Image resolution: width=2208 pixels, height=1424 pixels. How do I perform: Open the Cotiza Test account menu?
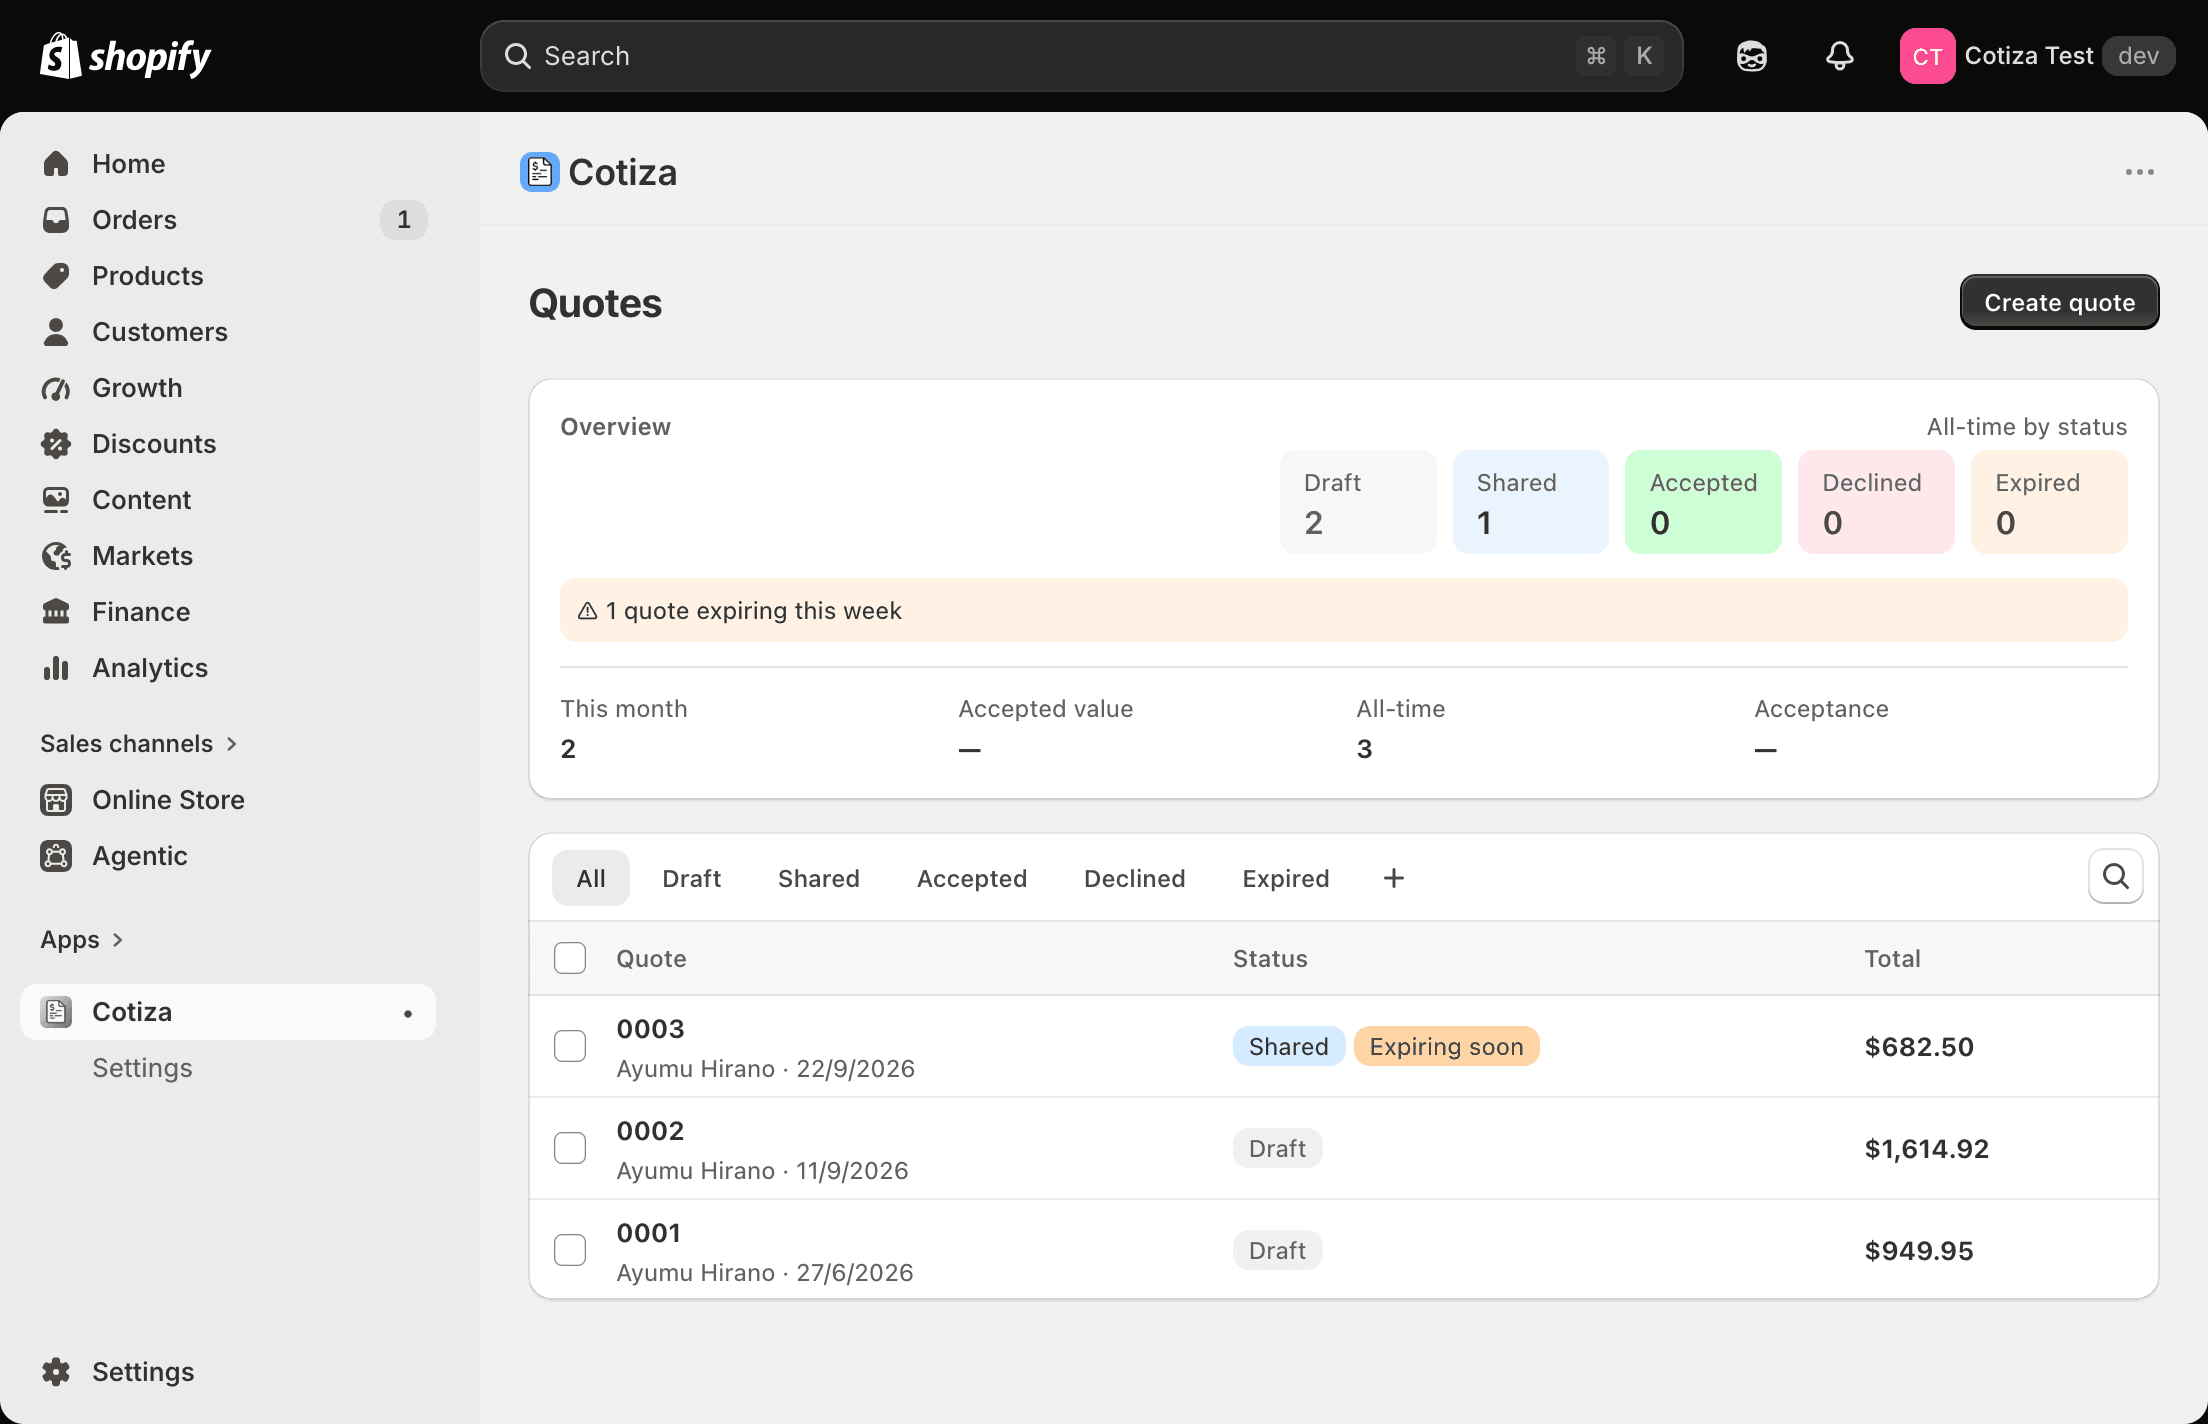(2037, 56)
